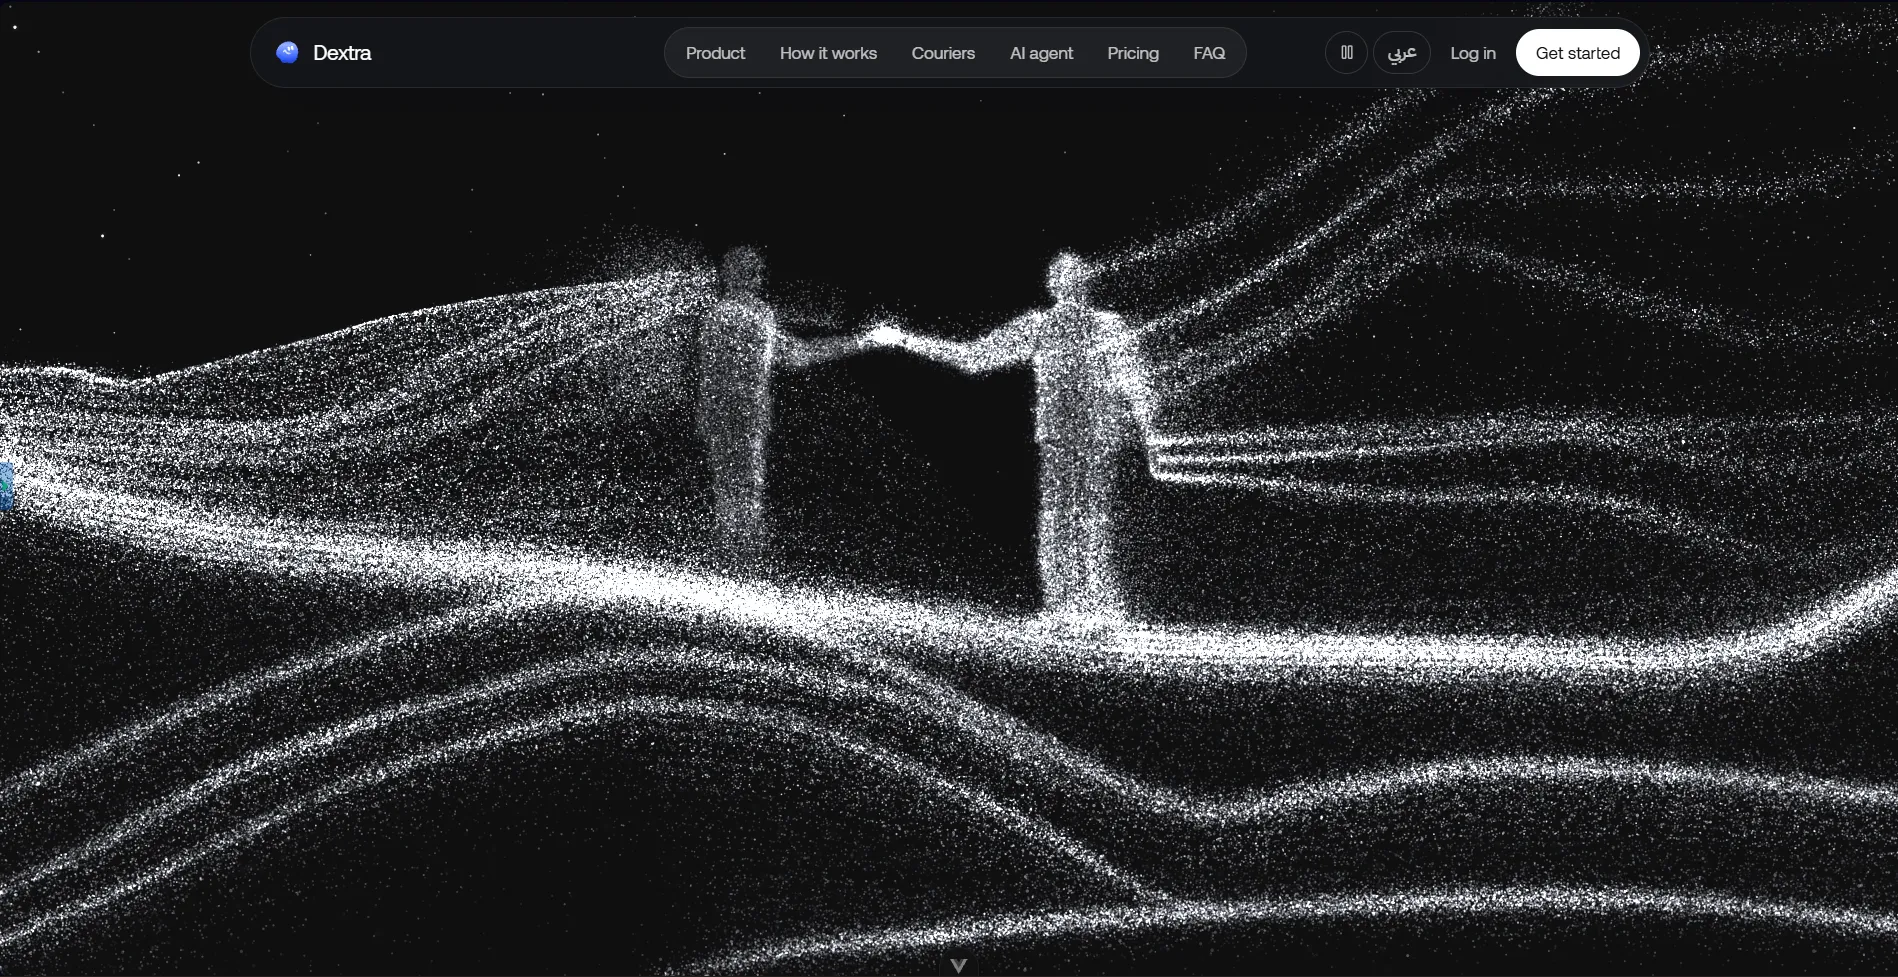Click the Get started button
This screenshot has width=1898, height=977.
[x=1578, y=53]
